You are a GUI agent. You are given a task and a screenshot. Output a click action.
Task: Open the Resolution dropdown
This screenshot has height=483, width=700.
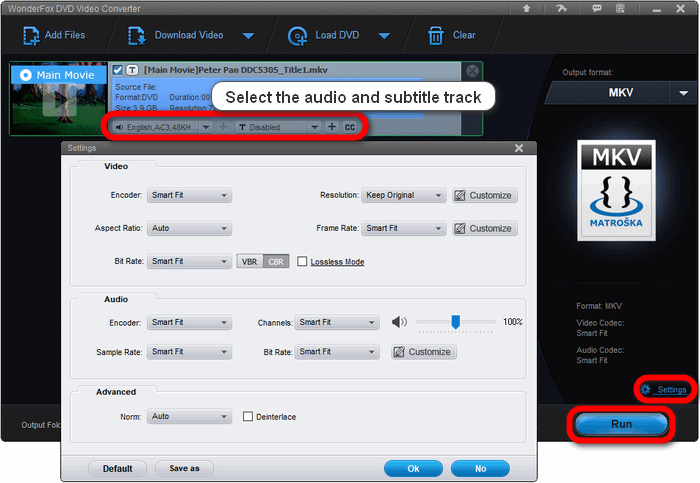[x=404, y=196]
